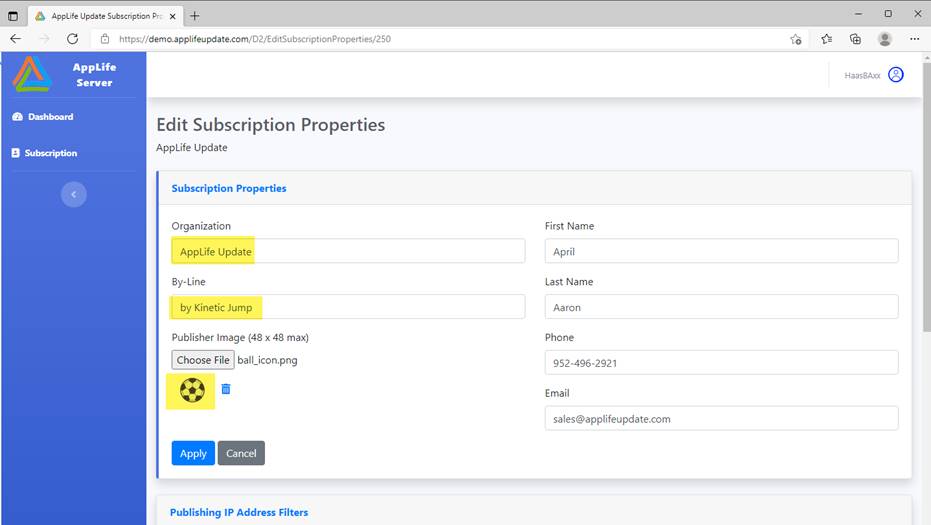This screenshot has height=525, width=931.
Task: Delete publisher image with trash icon
Action: coord(226,389)
